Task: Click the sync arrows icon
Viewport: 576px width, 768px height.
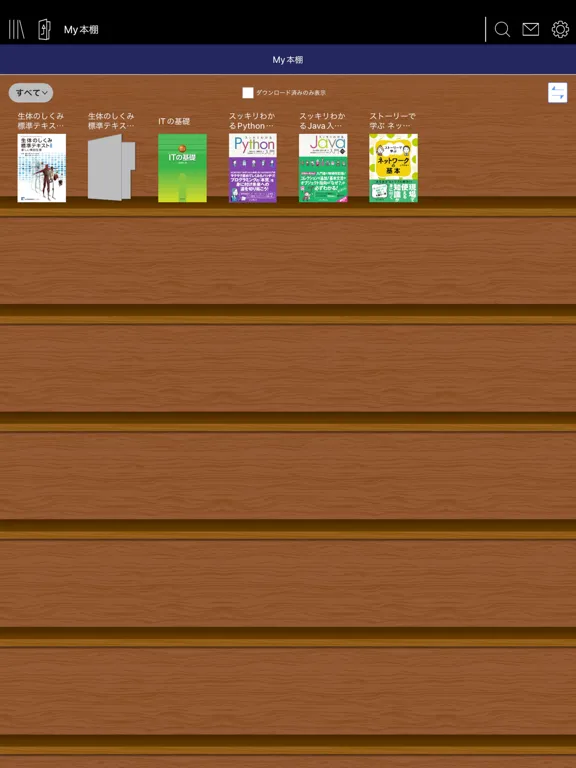Action: pyautogui.click(x=557, y=93)
